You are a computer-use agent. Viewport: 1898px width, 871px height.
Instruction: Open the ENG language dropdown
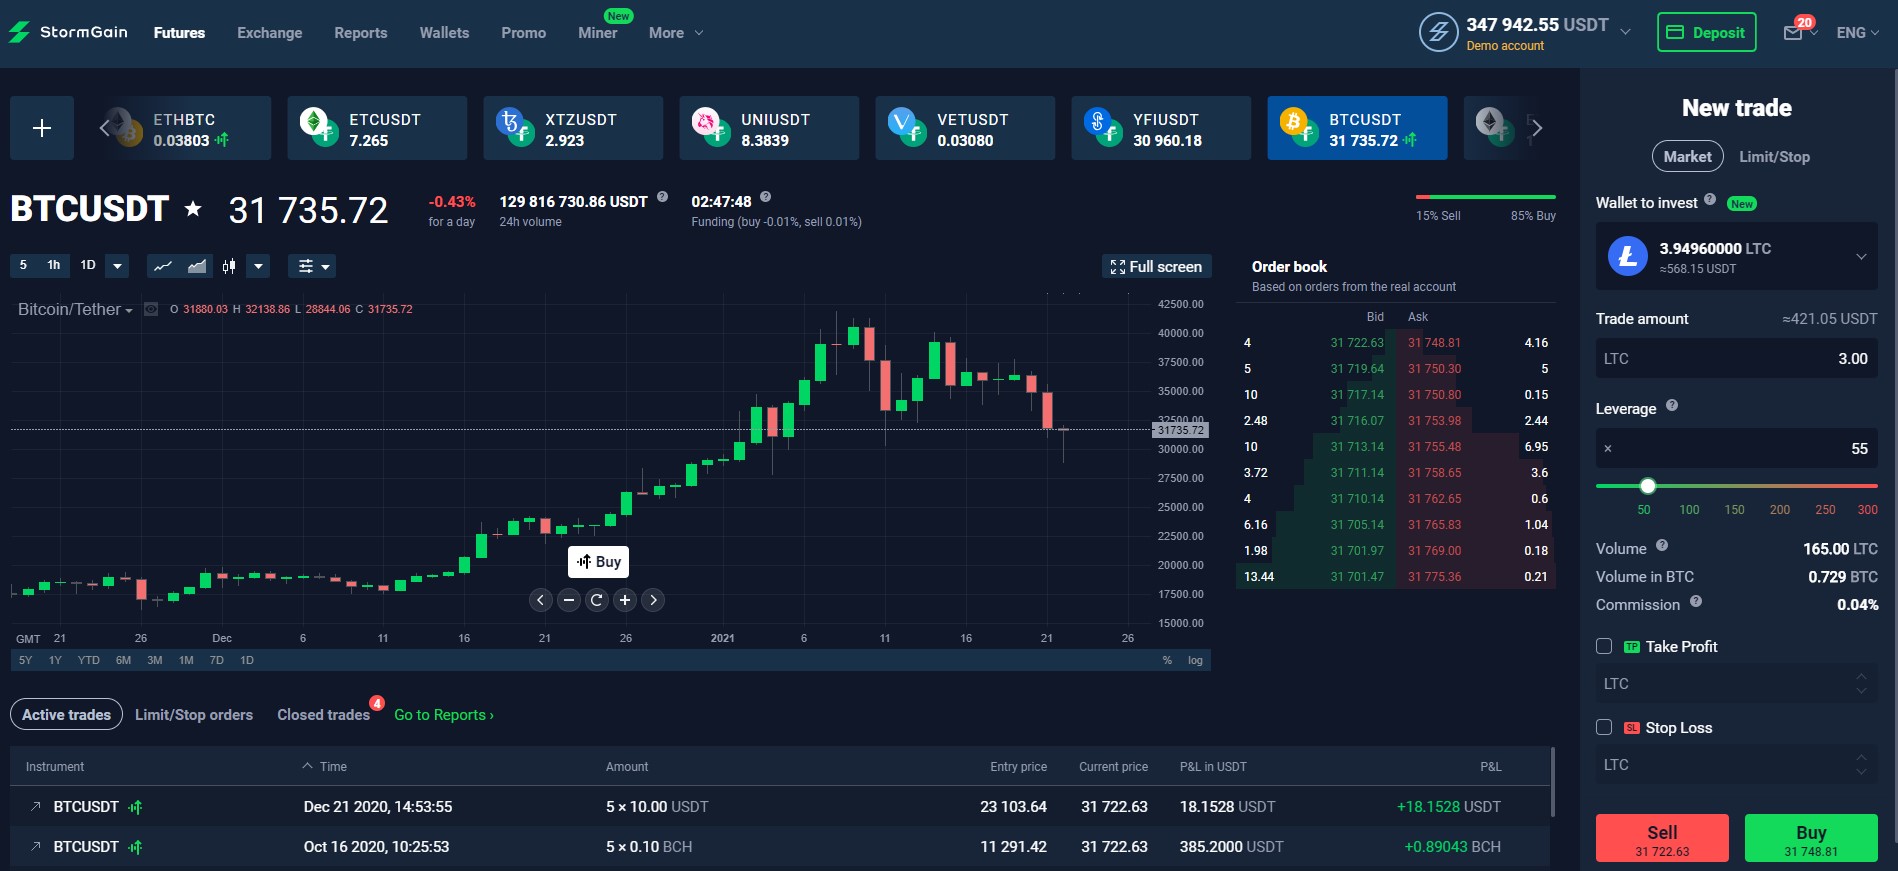1857,33
